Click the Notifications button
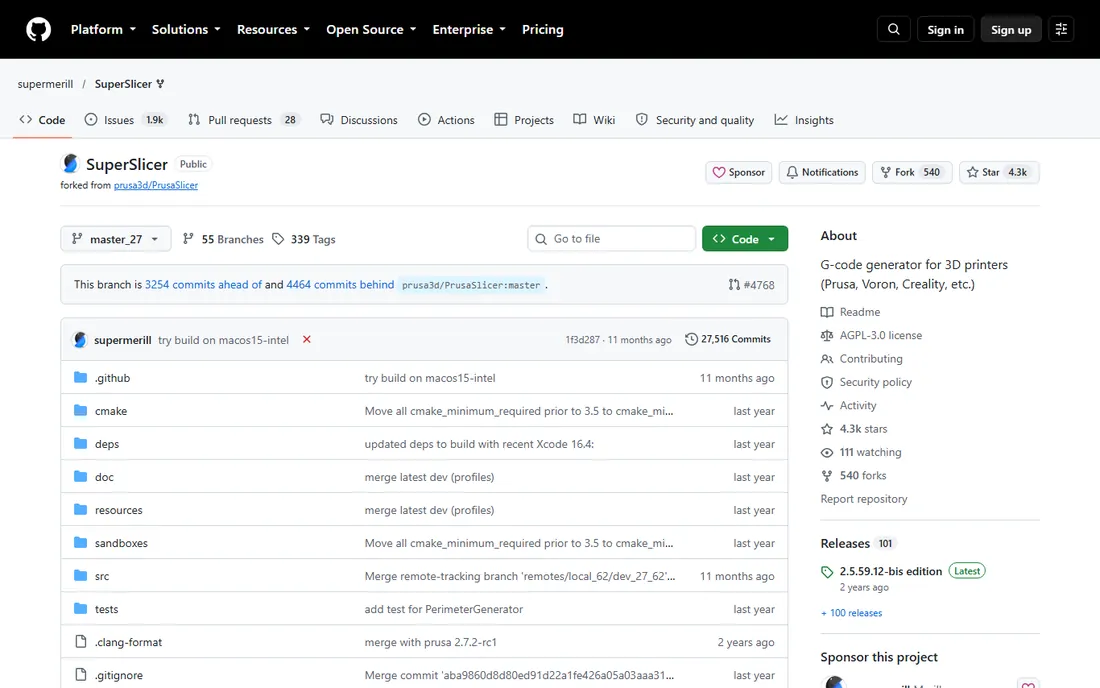This screenshot has width=1100, height=688. click(x=821, y=173)
